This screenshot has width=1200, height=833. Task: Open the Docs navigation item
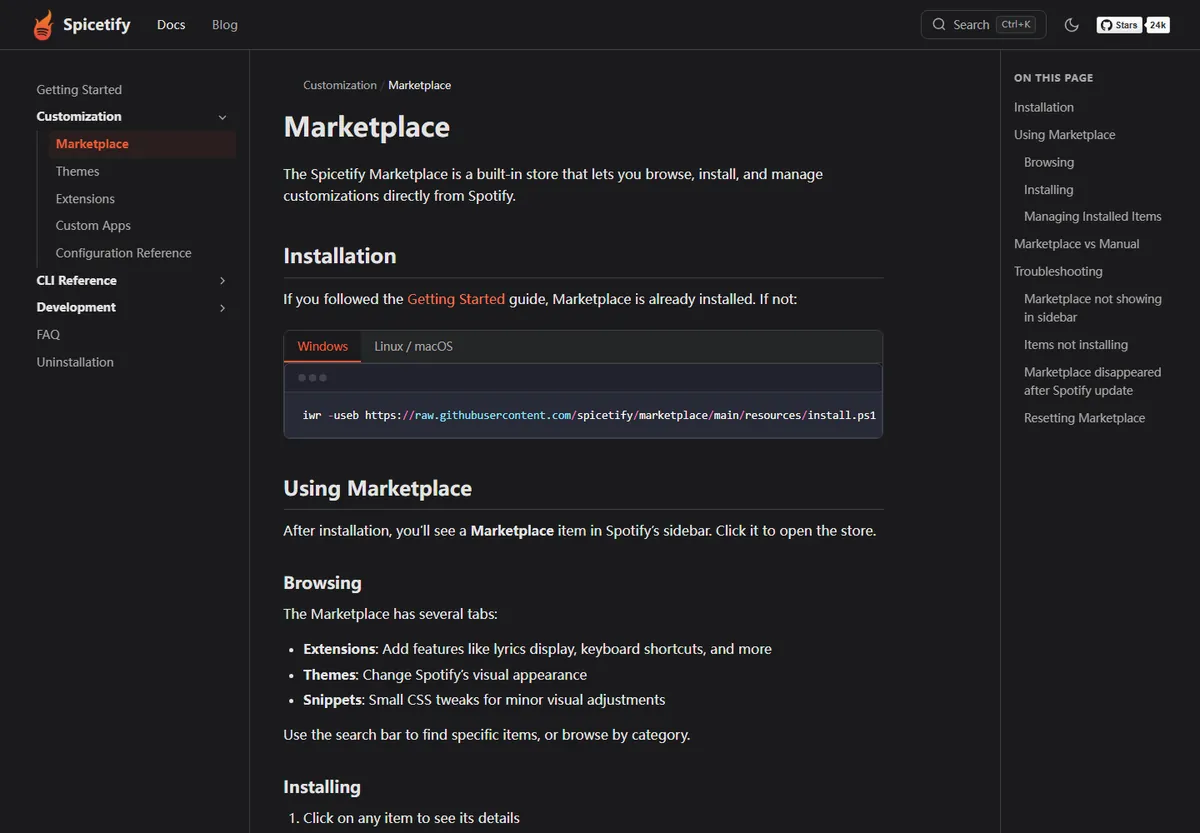pyautogui.click(x=171, y=25)
